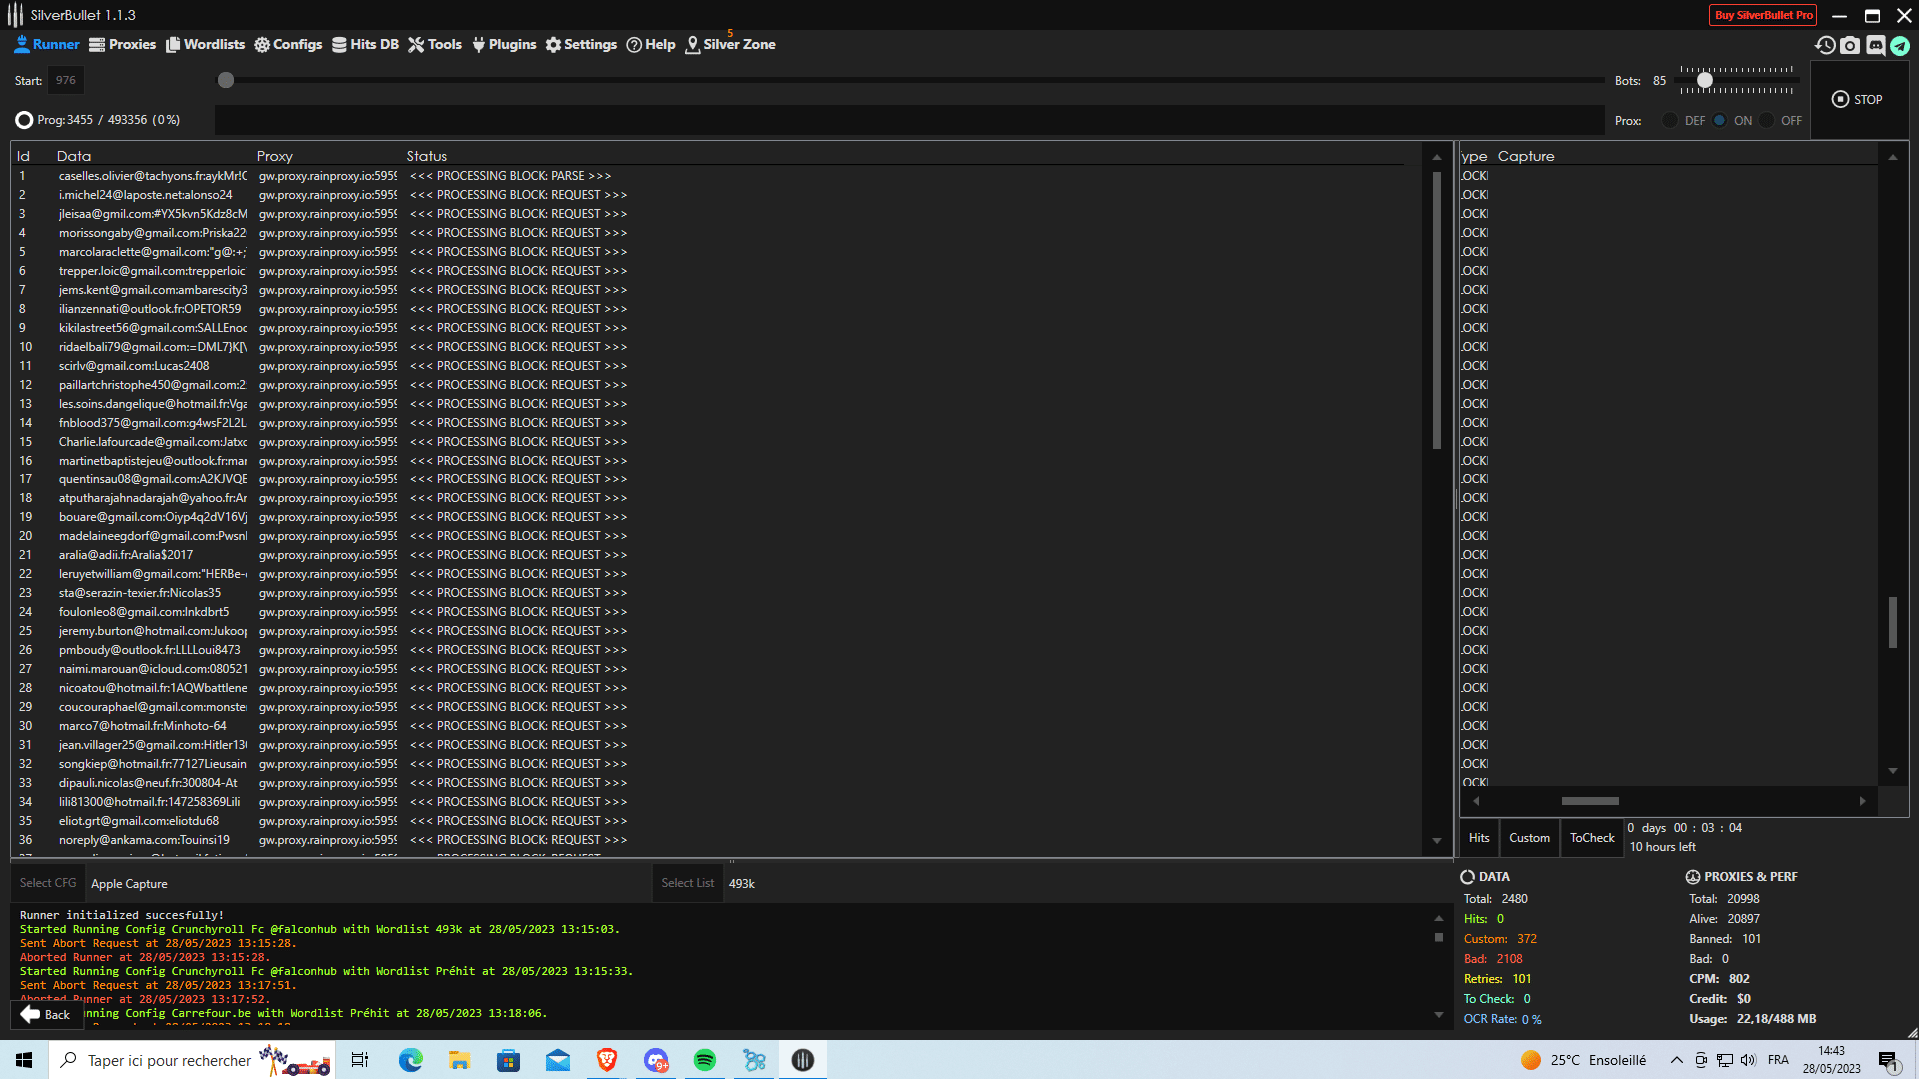
Task: Open the Mail app from the taskbar
Action: [557, 1060]
